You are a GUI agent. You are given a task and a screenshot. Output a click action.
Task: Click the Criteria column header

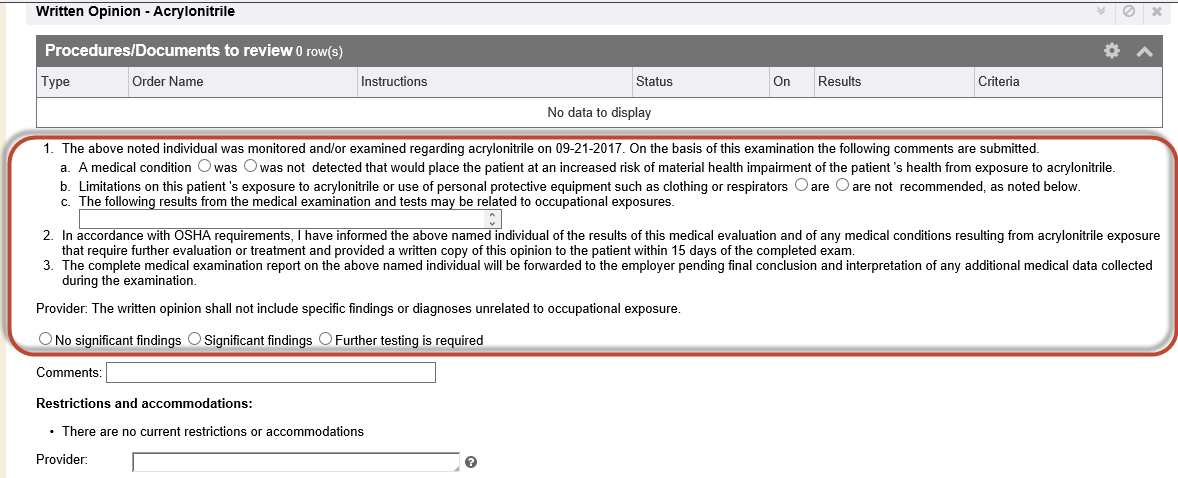tap(998, 82)
